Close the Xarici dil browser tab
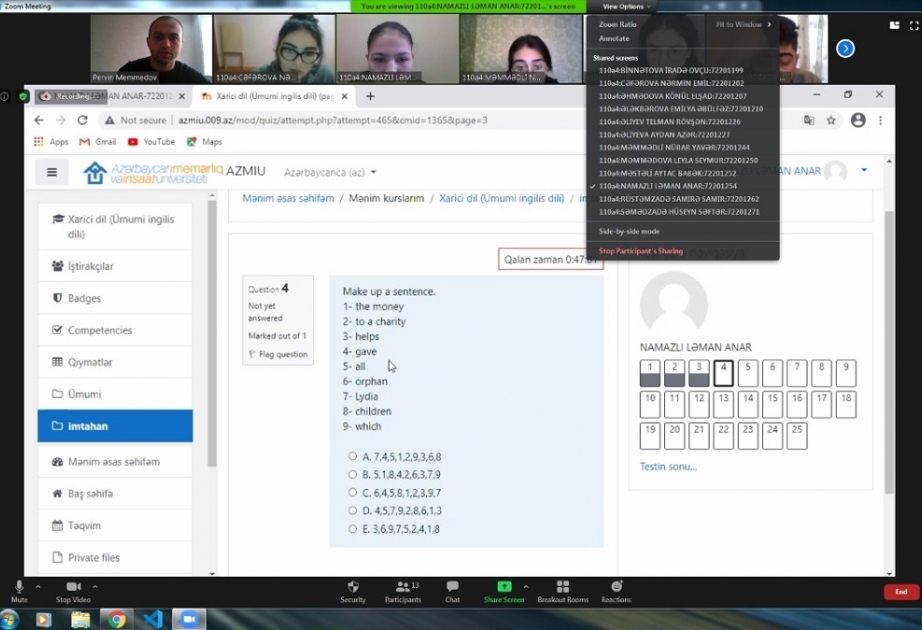922x630 pixels. (345, 96)
